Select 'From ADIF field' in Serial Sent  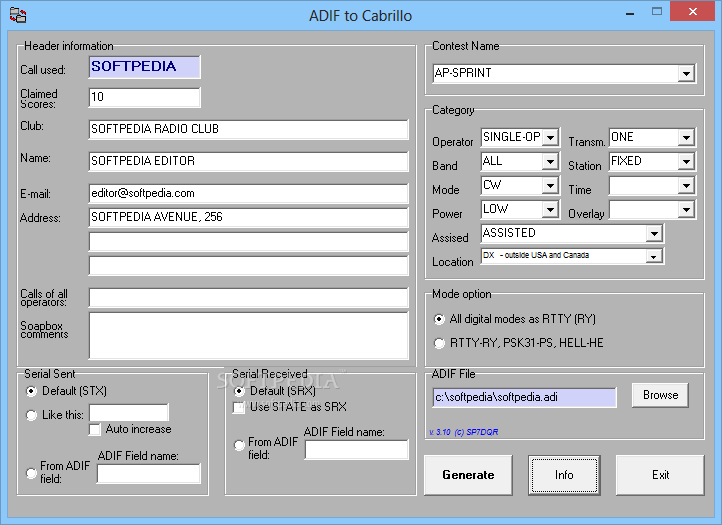click(x=31, y=473)
